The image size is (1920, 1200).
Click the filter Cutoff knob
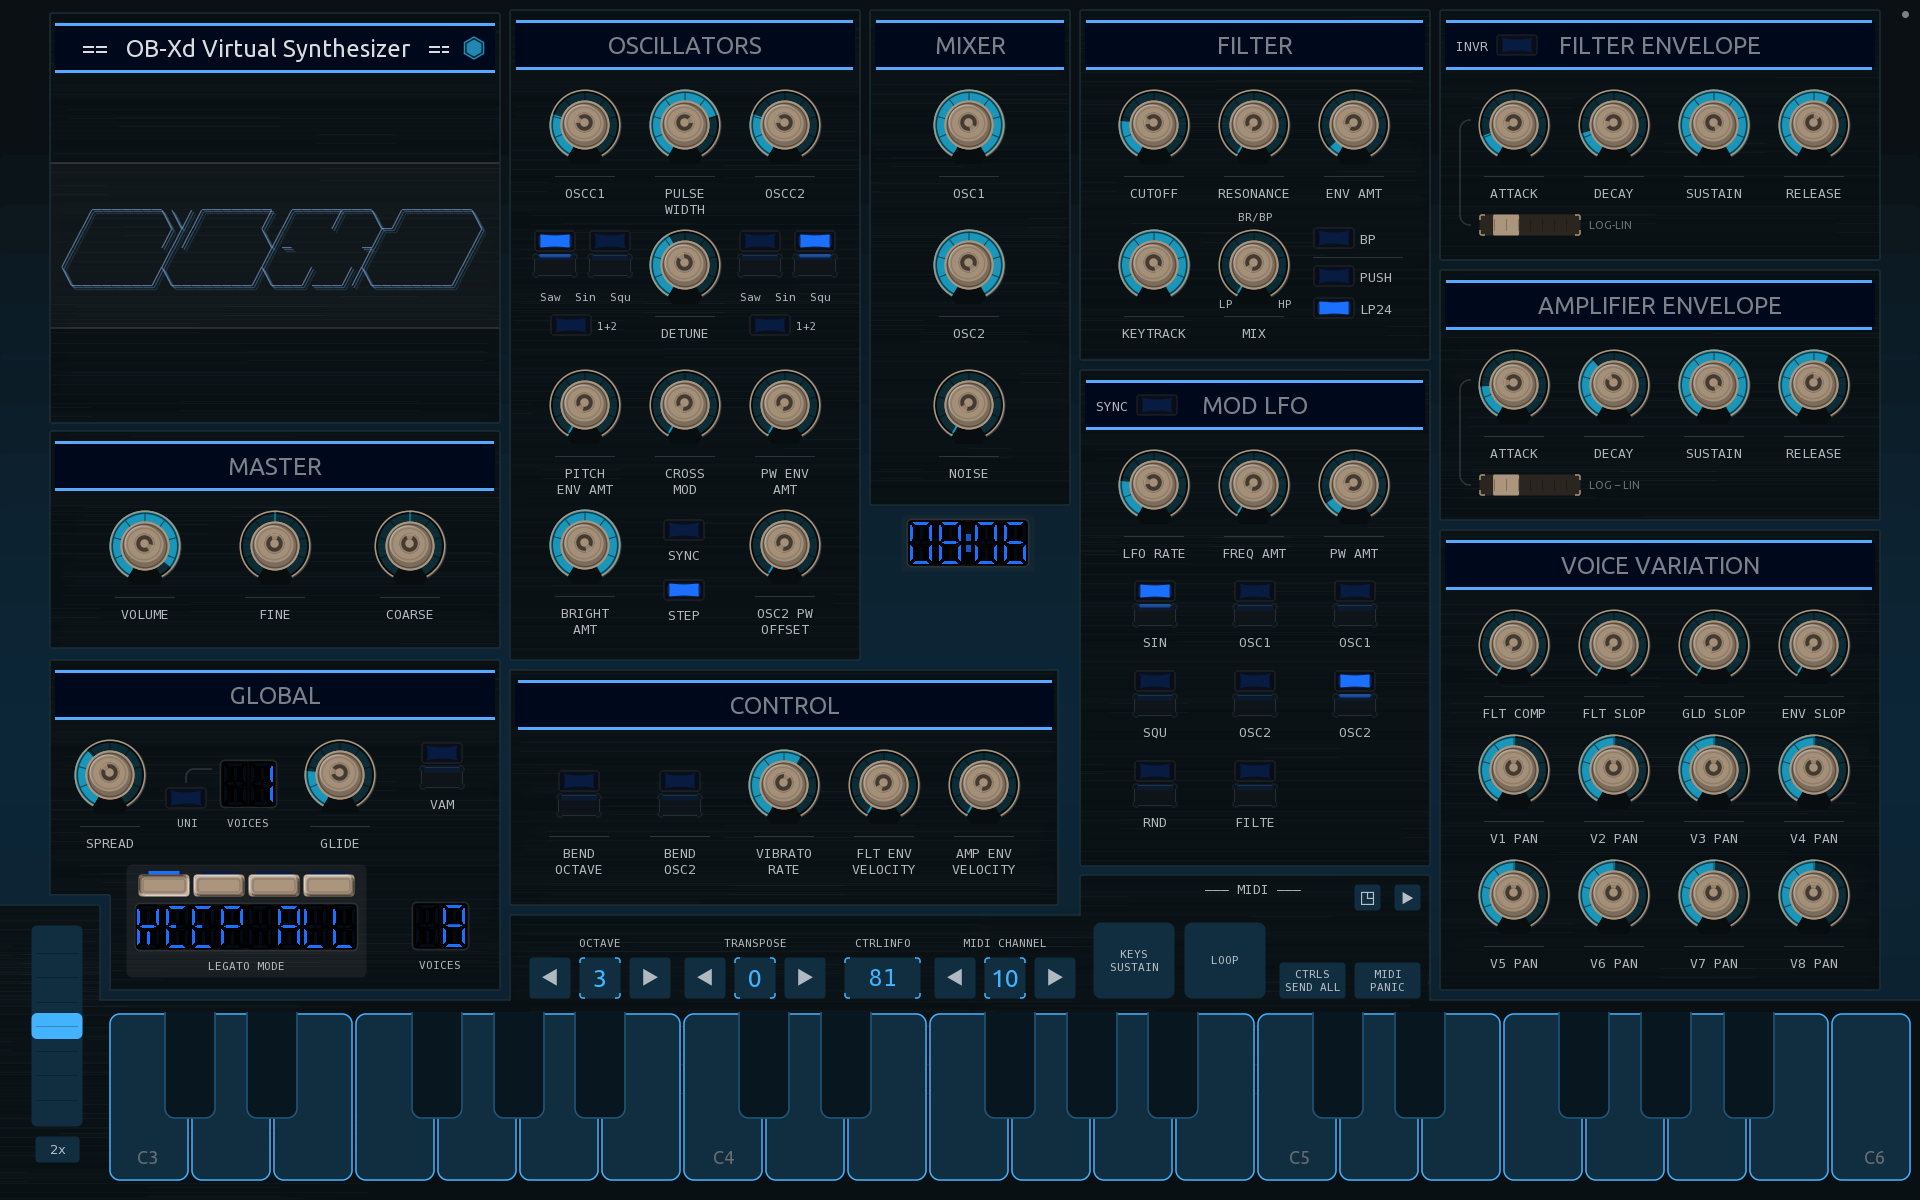(1154, 125)
